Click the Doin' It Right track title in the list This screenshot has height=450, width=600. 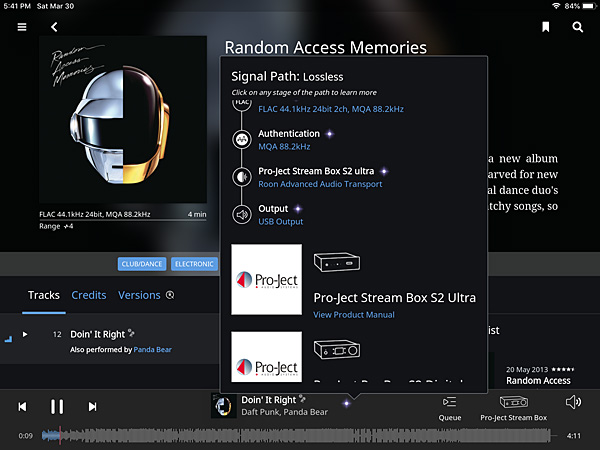pos(98,334)
